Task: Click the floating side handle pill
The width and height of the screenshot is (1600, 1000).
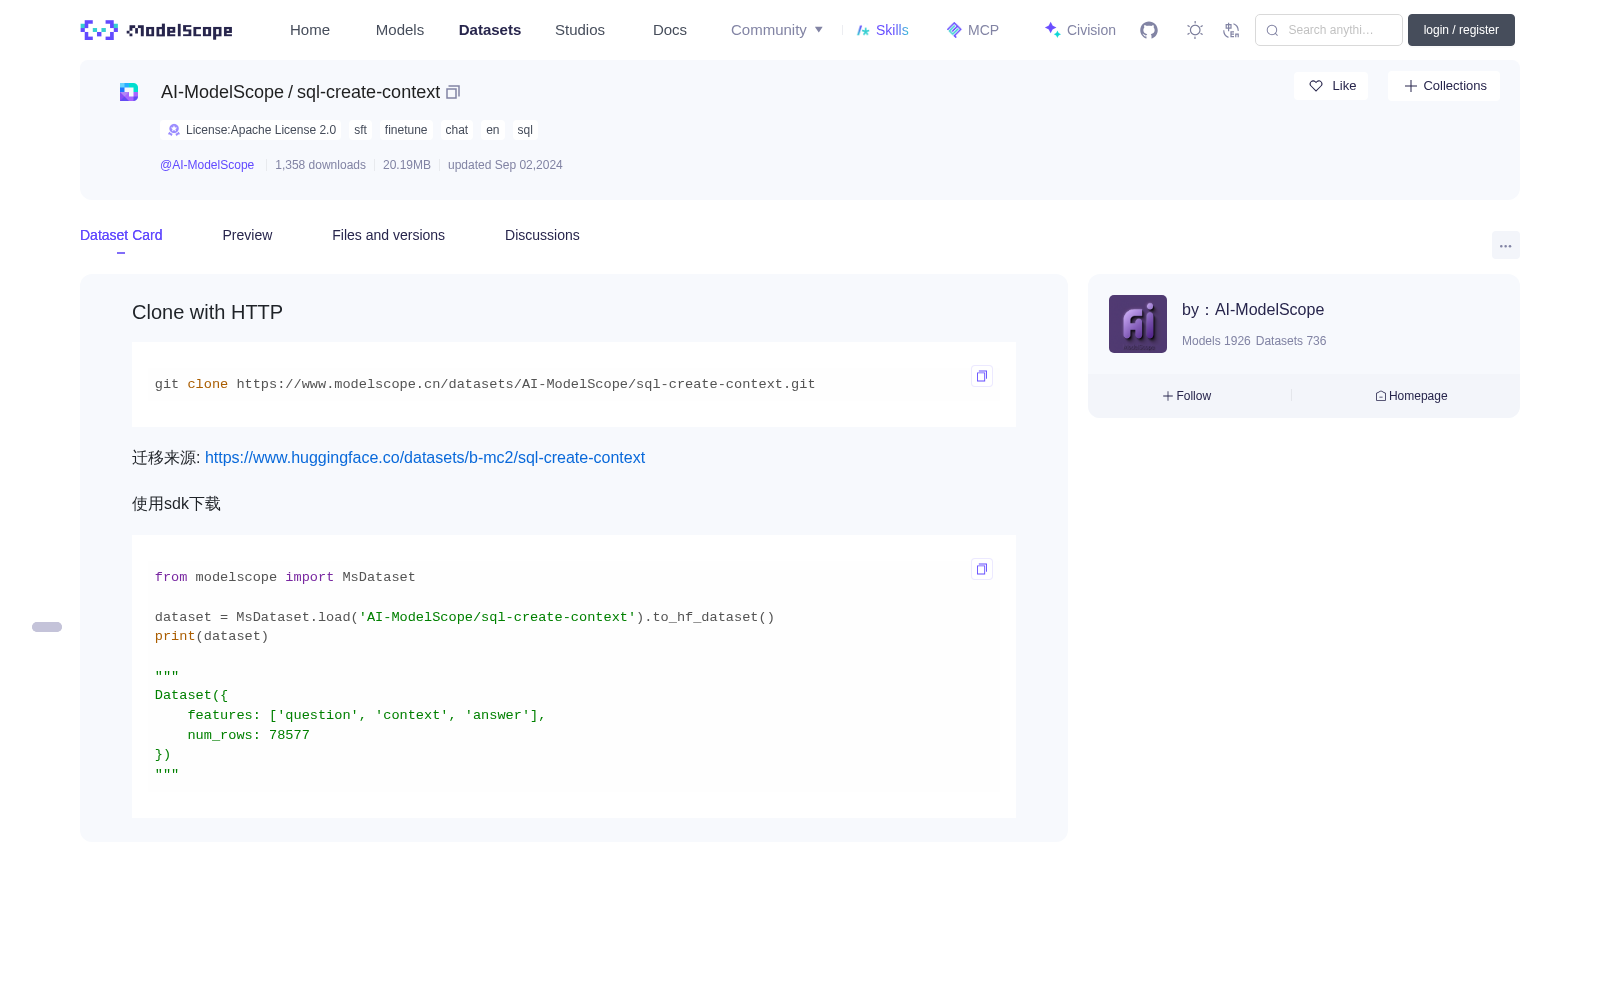Action: click(x=47, y=627)
